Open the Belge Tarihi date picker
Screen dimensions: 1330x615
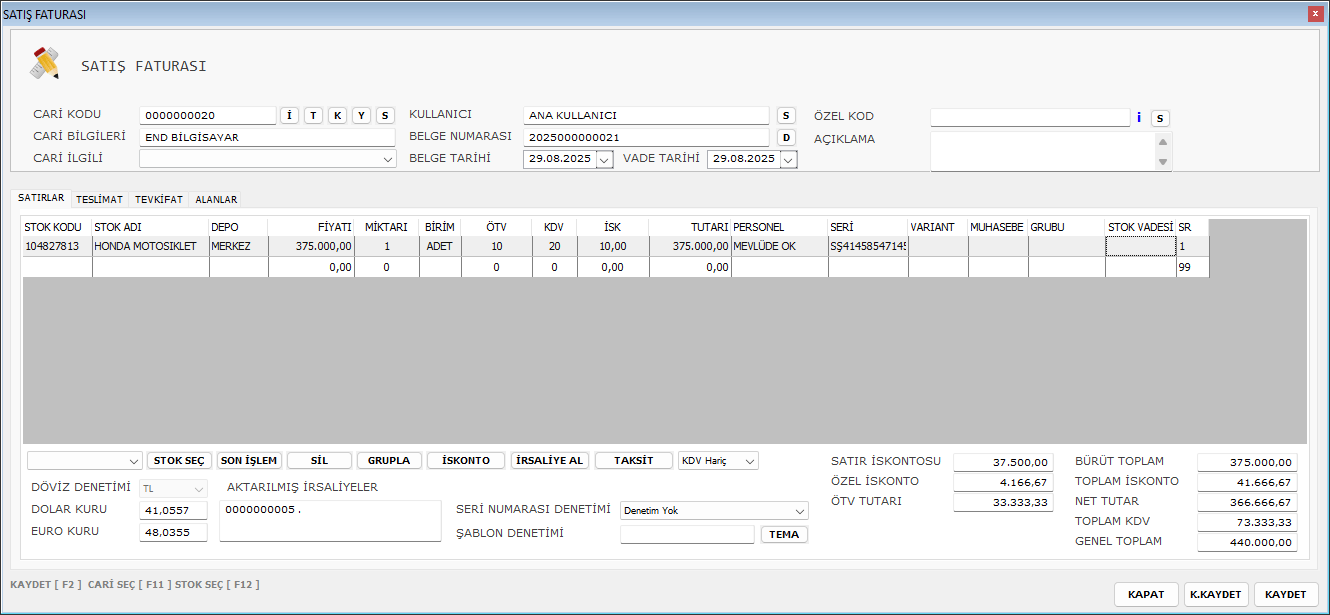point(604,159)
